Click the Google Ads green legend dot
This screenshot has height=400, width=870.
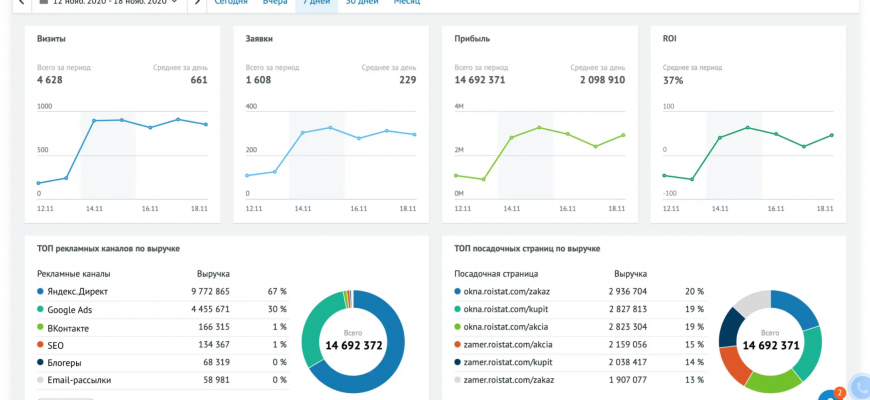pos(40,309)
